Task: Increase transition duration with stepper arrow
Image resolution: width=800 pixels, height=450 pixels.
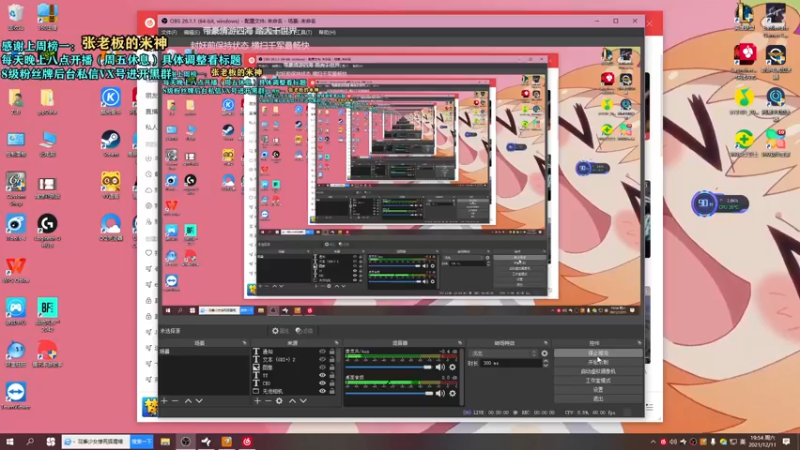Action: (x=545, y=361)
